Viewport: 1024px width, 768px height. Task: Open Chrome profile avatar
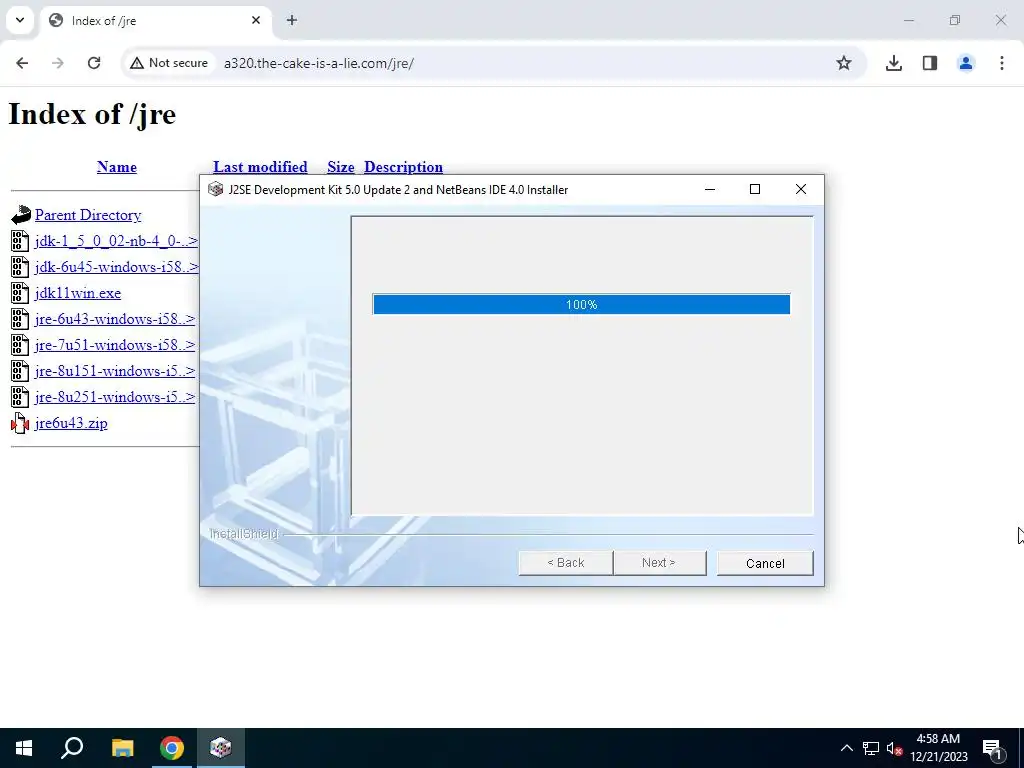tap(966, 63)
